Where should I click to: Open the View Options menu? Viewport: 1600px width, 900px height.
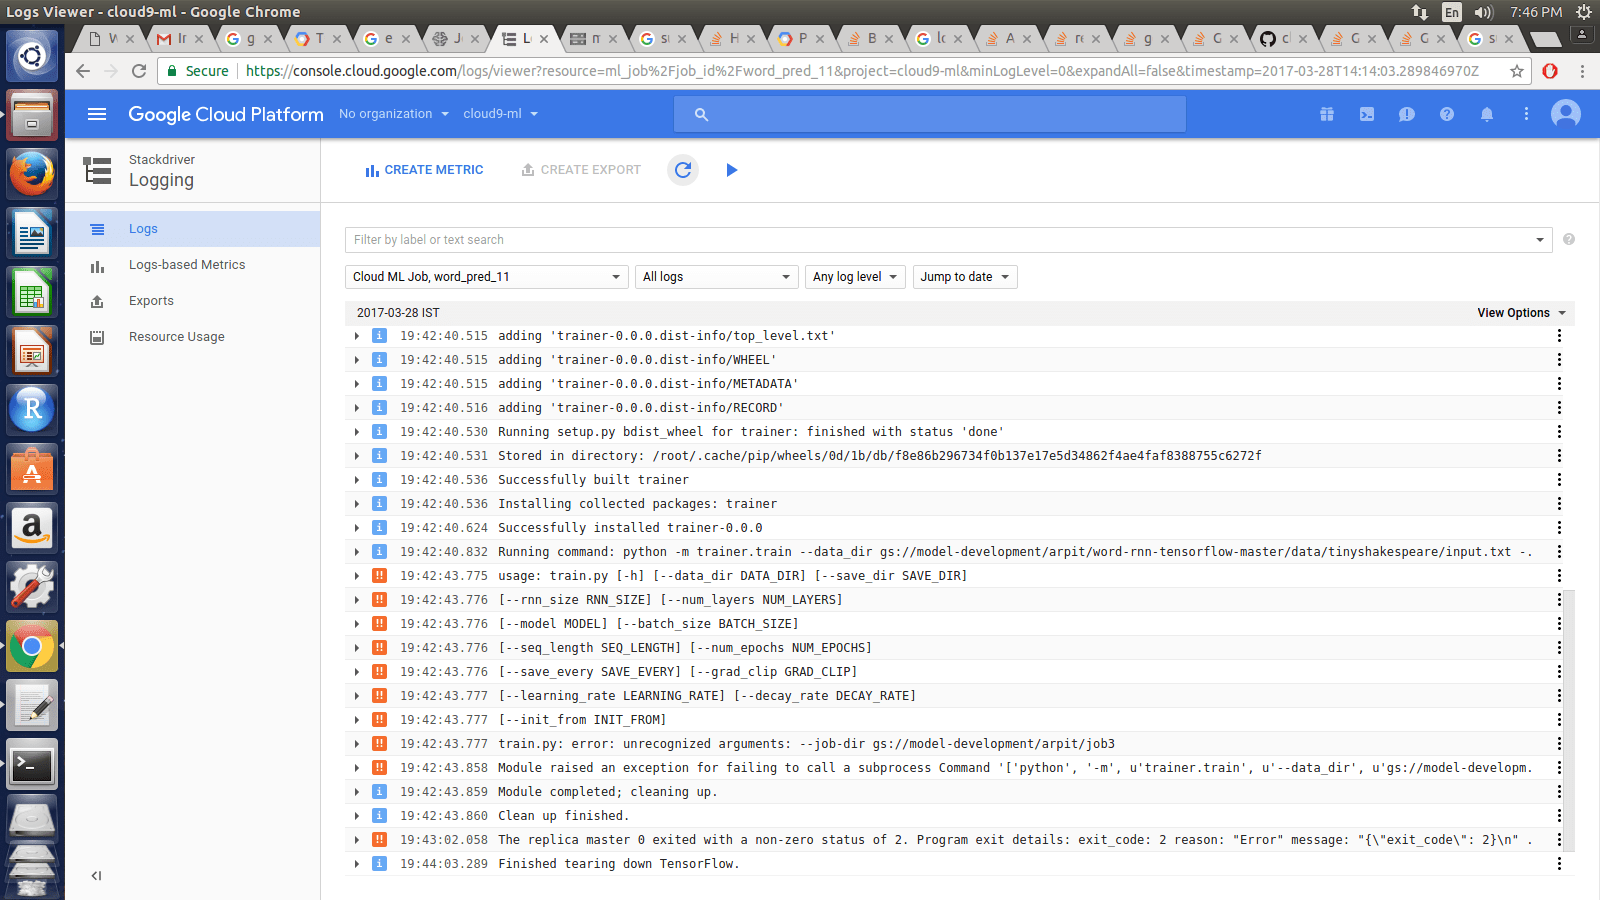click(x=1522, y=313)
